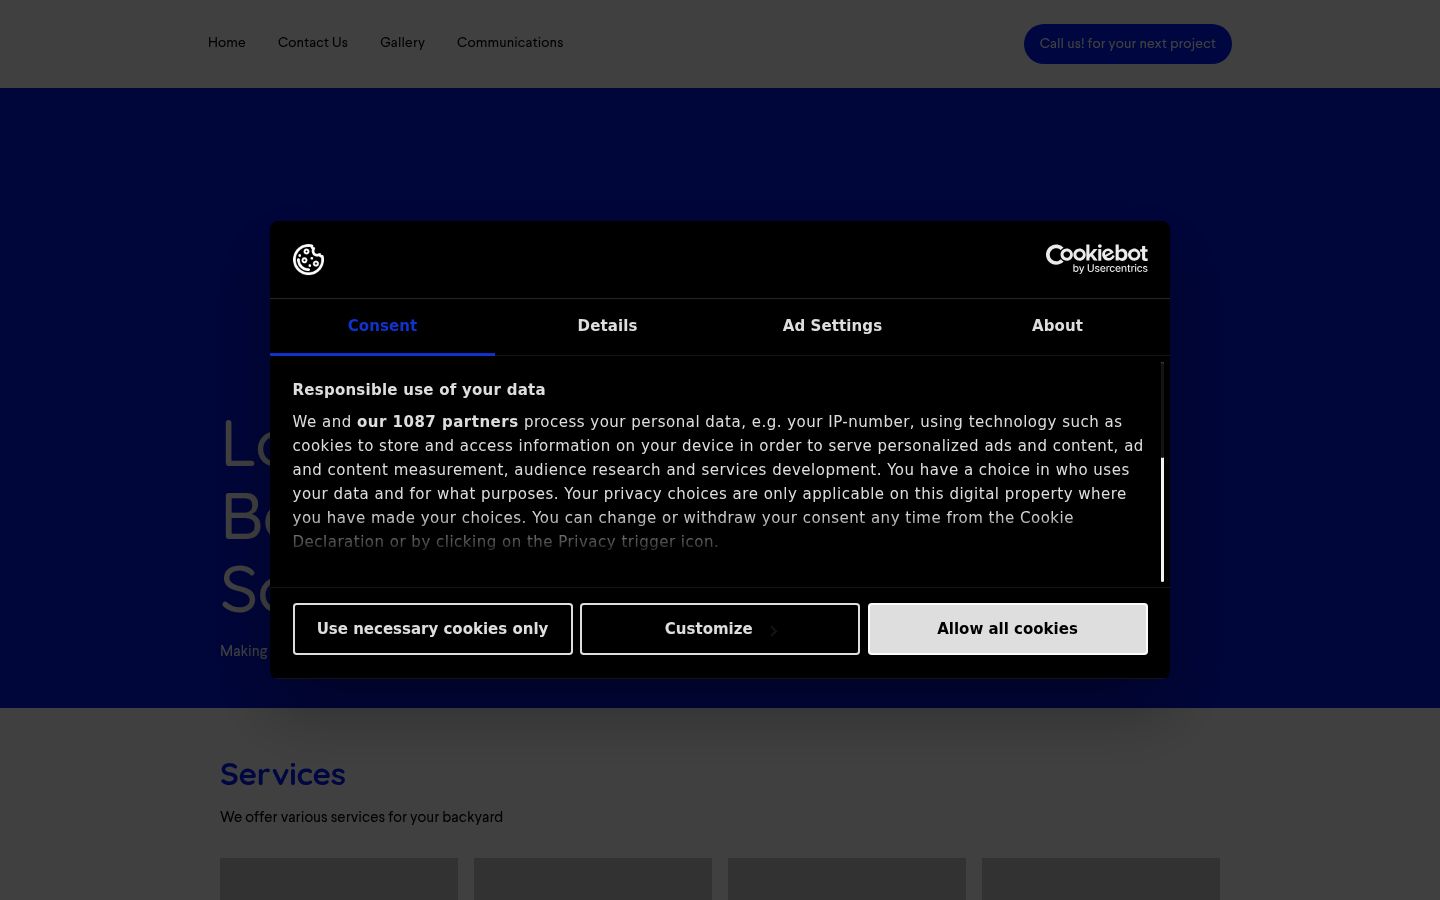Viewport: 1440px width, 900px height.
Task: Open the Communications nav link
Action: click(510, 42)
